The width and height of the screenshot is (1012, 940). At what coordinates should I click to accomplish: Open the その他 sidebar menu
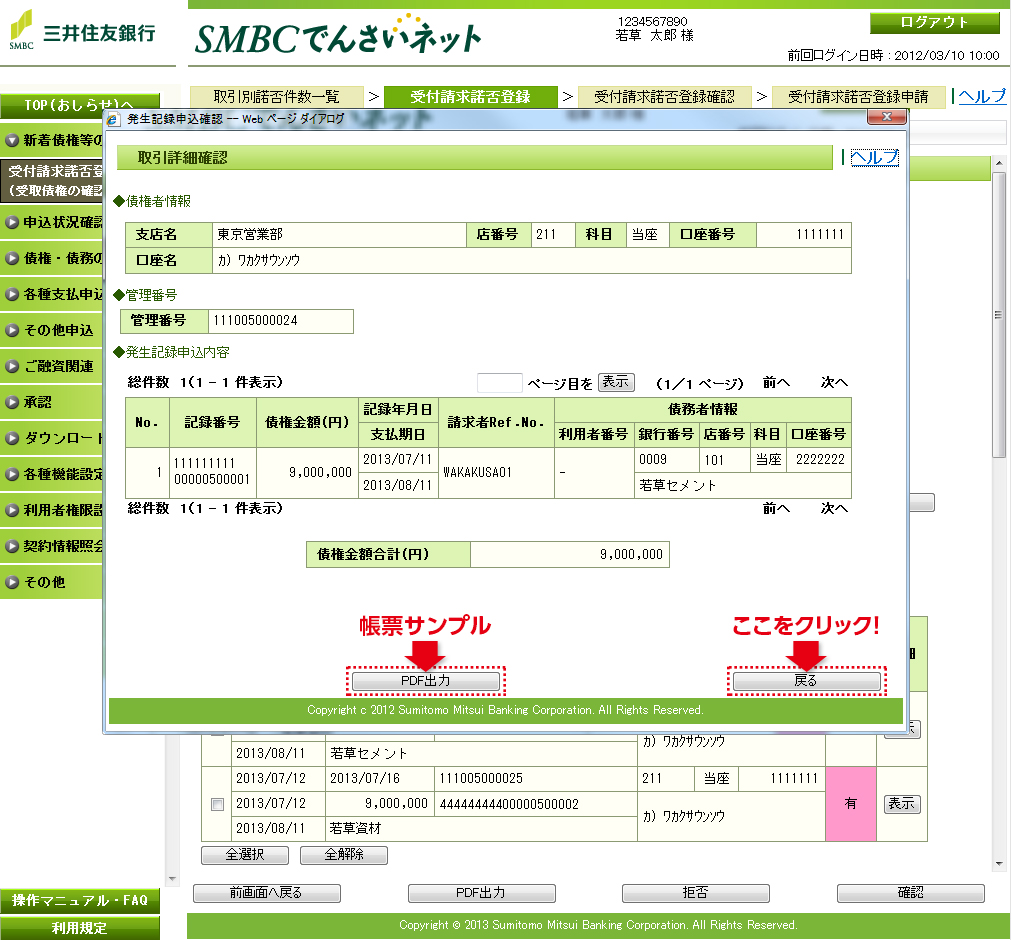(52, 582)
